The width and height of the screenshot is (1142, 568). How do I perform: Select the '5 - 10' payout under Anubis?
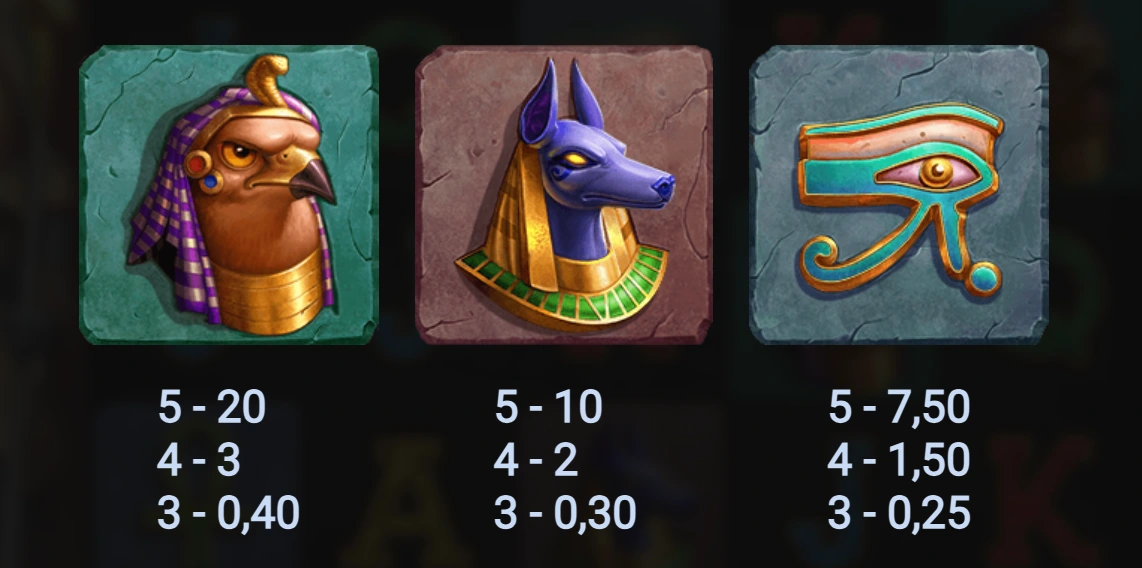pyautogui.click(x=548, y=407)
